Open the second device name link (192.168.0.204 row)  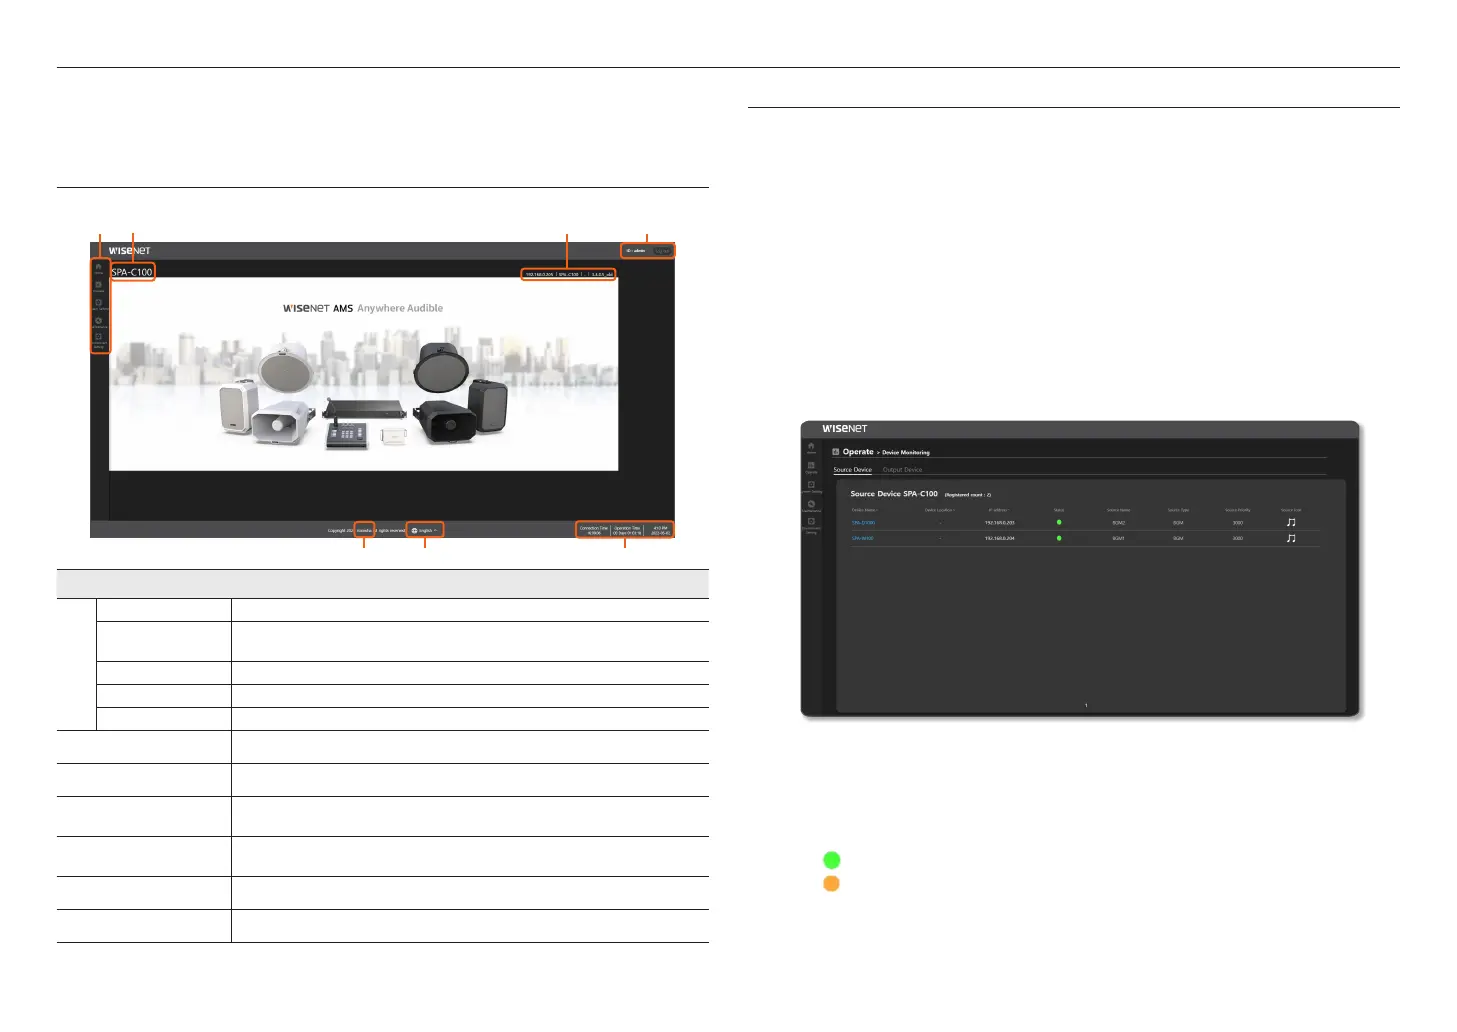[862, 538]
